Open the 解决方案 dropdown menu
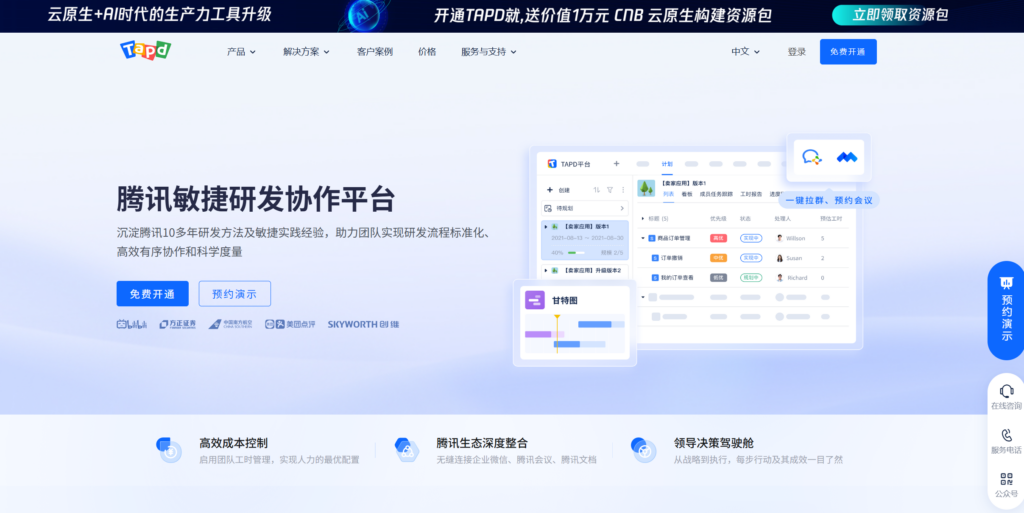 pyautogui.click(x=306, y=52)
